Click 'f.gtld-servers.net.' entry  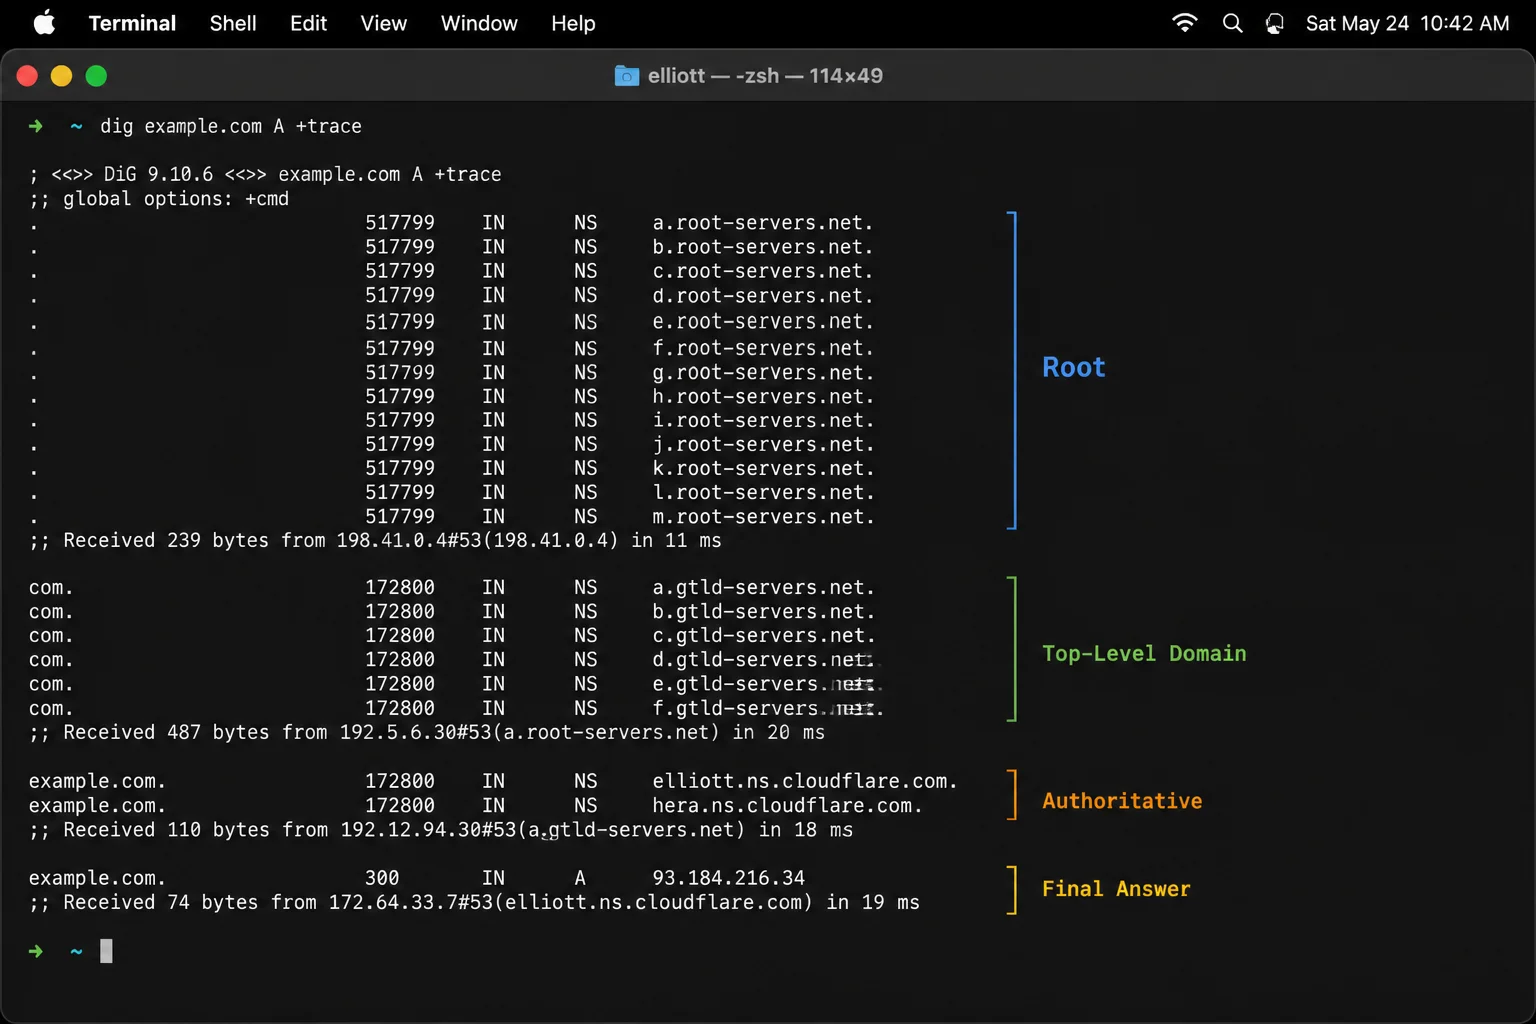click(x=767, y=707)
